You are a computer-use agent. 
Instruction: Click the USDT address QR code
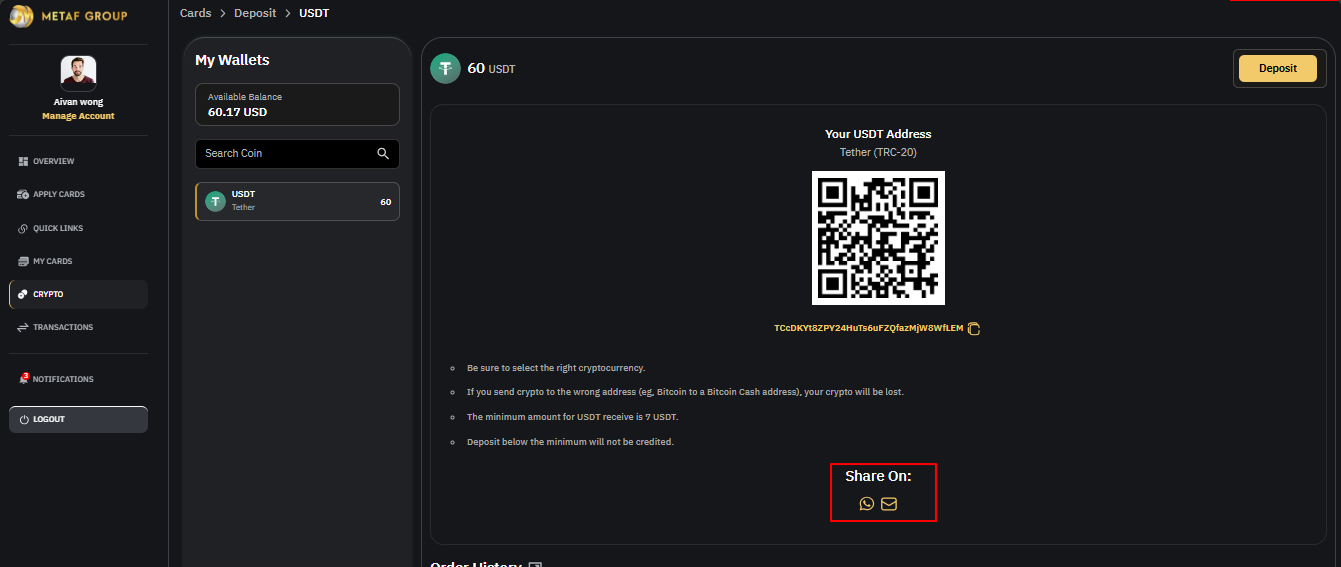[x=878, y=238]
